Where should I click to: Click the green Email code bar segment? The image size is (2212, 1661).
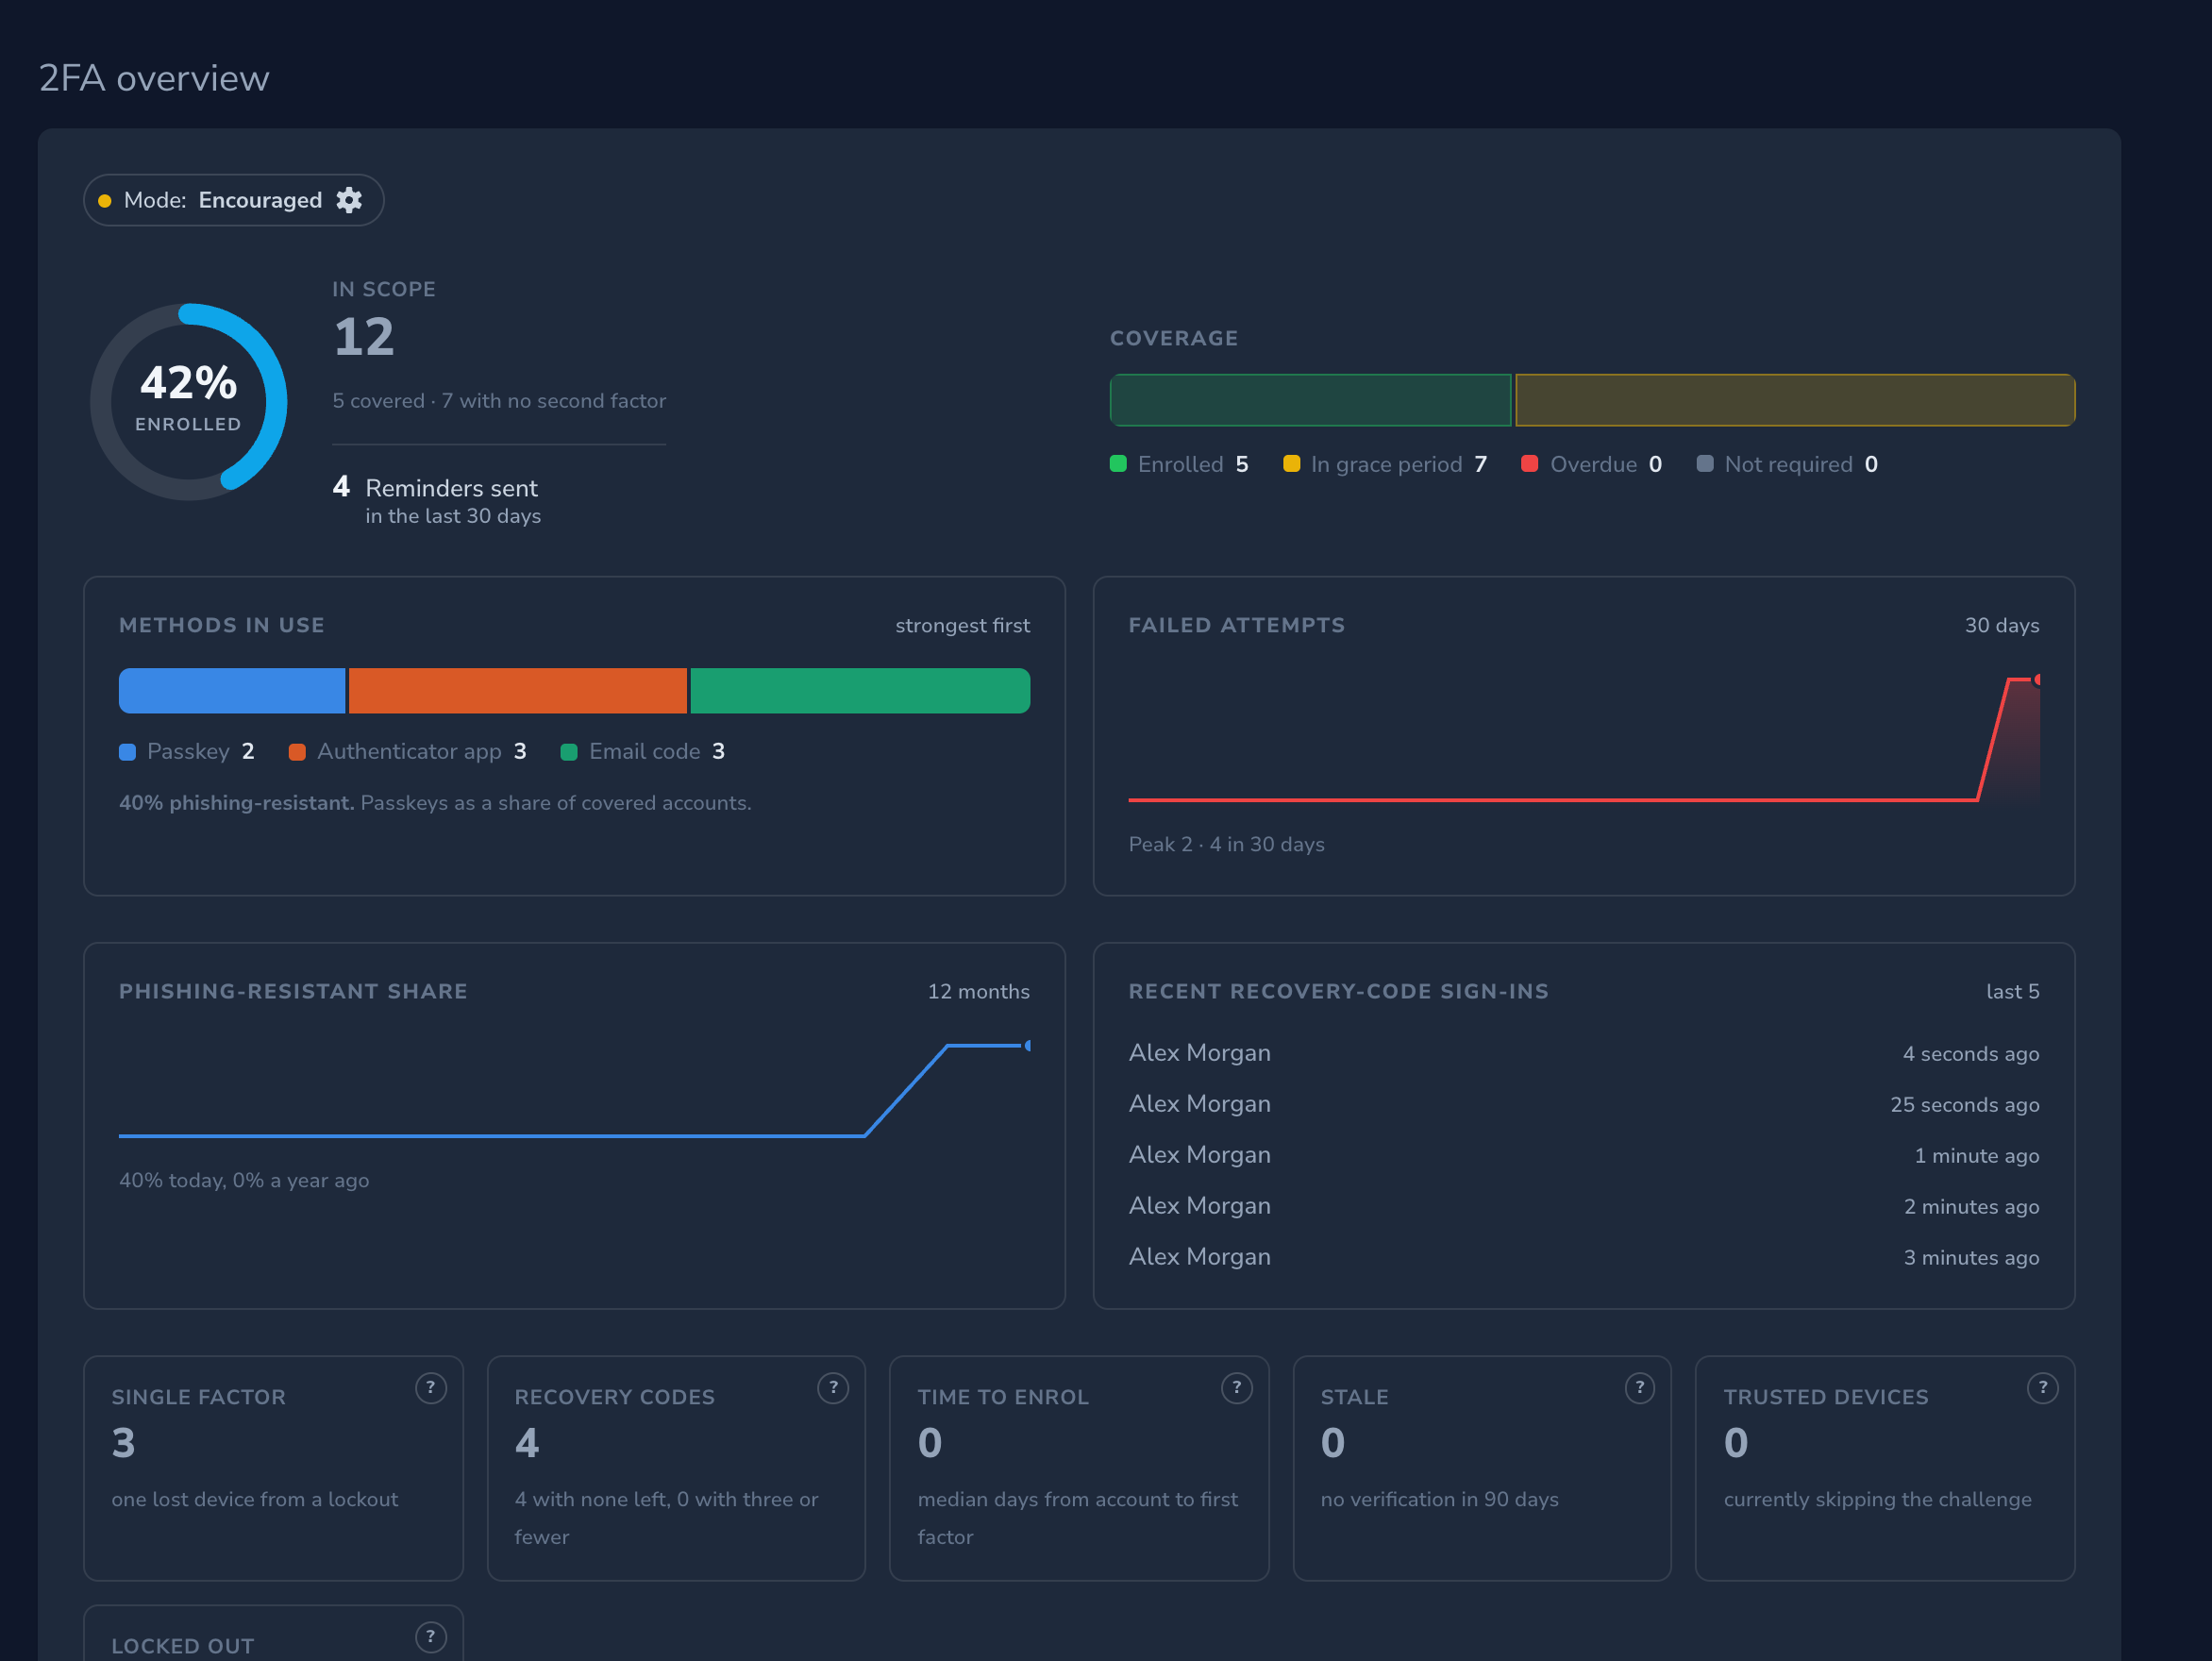pos(860,691)
